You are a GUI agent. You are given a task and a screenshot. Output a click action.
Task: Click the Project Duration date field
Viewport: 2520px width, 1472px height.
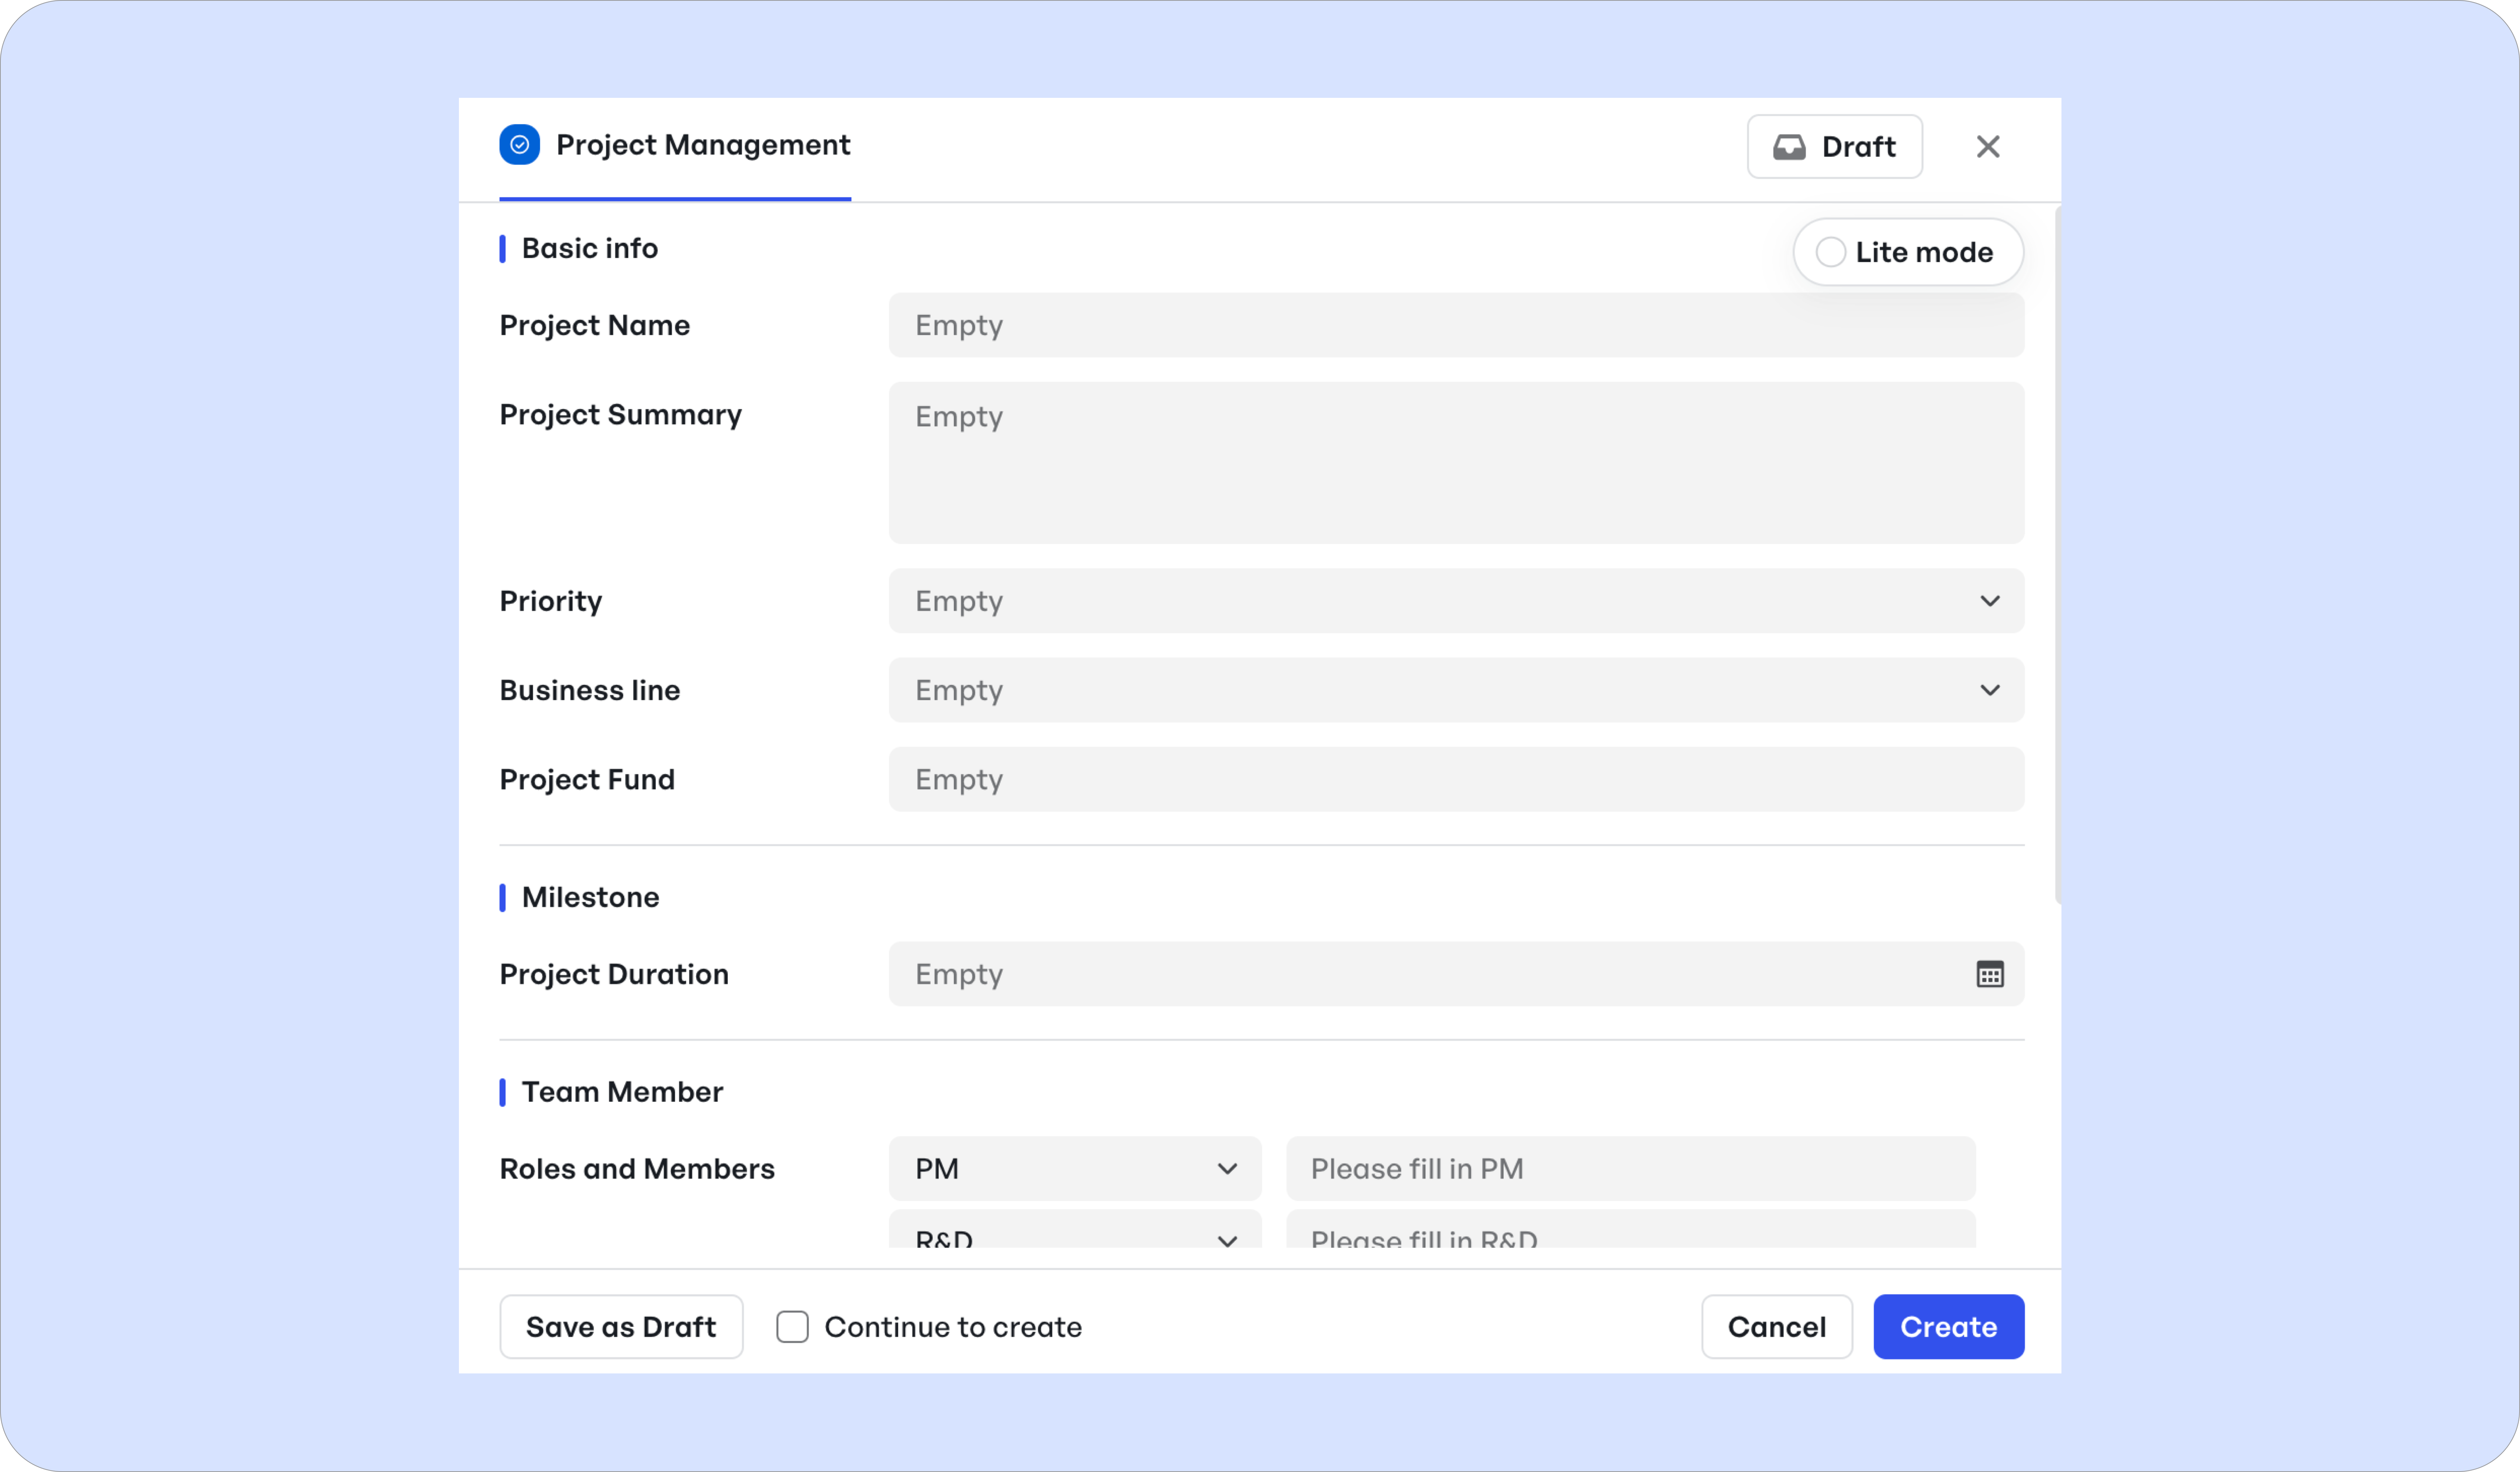(x=1456, y=974)
